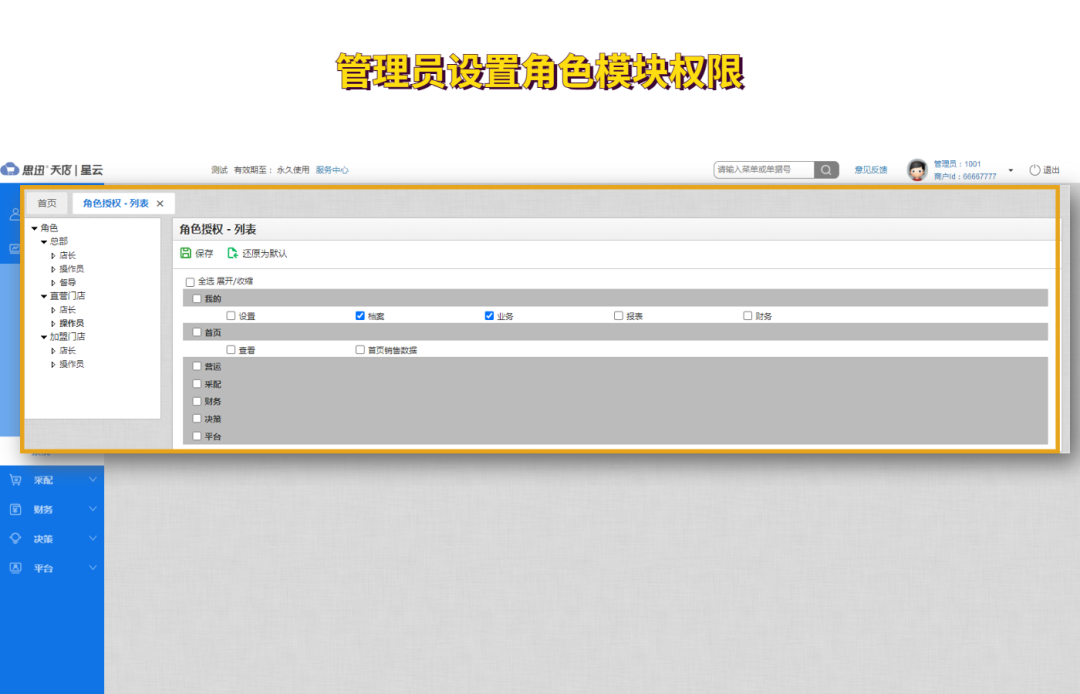Open the 财务 module icon in sidebar
This screenshot has width=1080, height=694.
click(x=18, y=509)
